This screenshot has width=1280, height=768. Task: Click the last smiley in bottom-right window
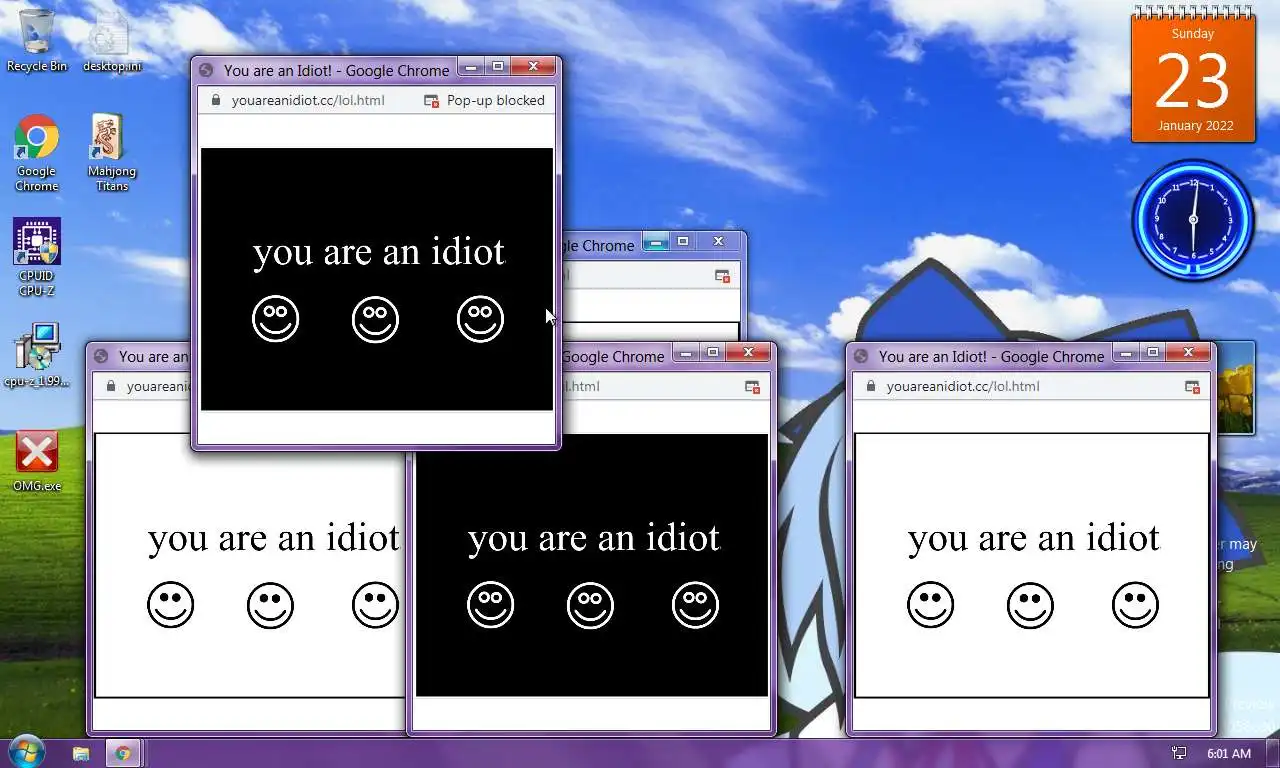[1135, 605]
